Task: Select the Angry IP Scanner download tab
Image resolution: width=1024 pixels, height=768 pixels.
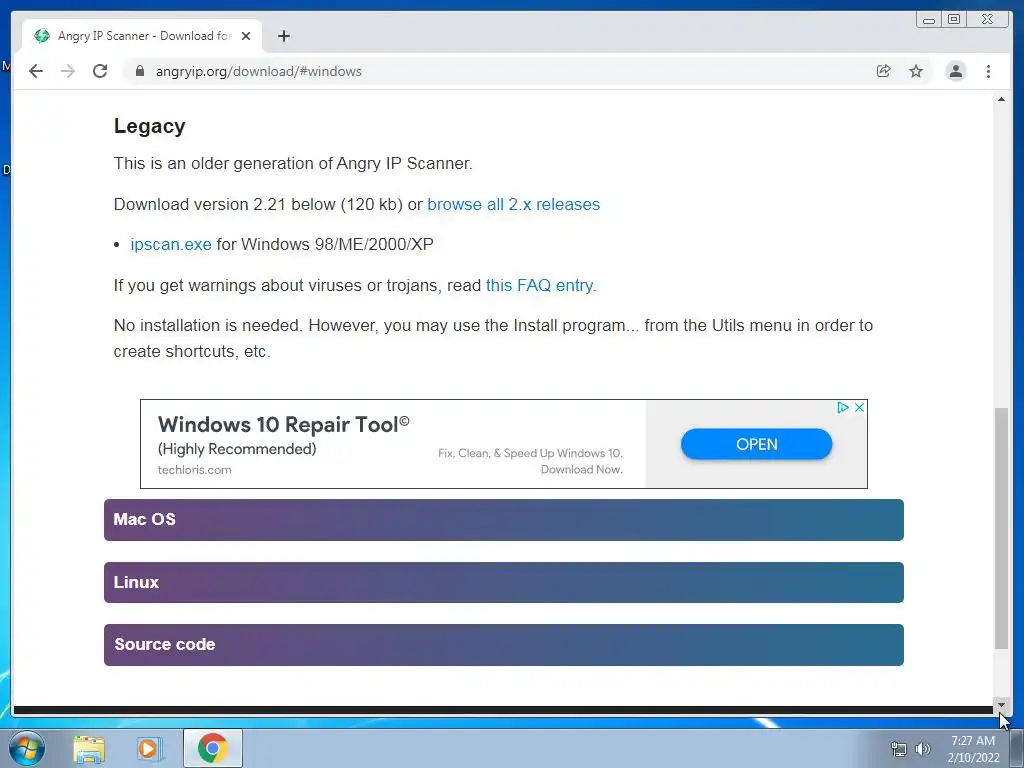Action: coord(142,36)
